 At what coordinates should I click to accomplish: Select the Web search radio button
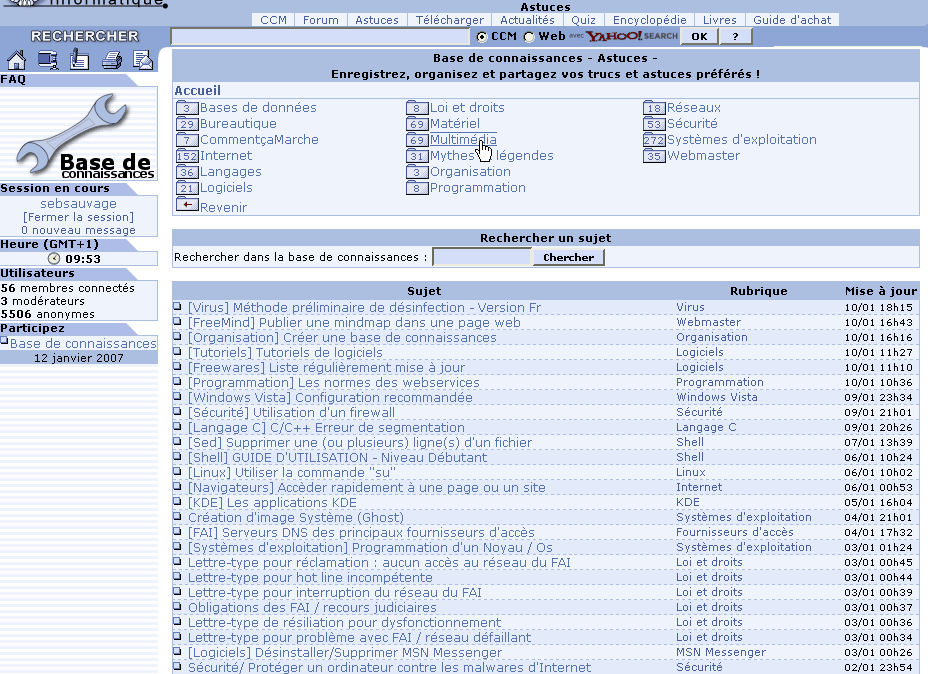click(x=529, y=37)
